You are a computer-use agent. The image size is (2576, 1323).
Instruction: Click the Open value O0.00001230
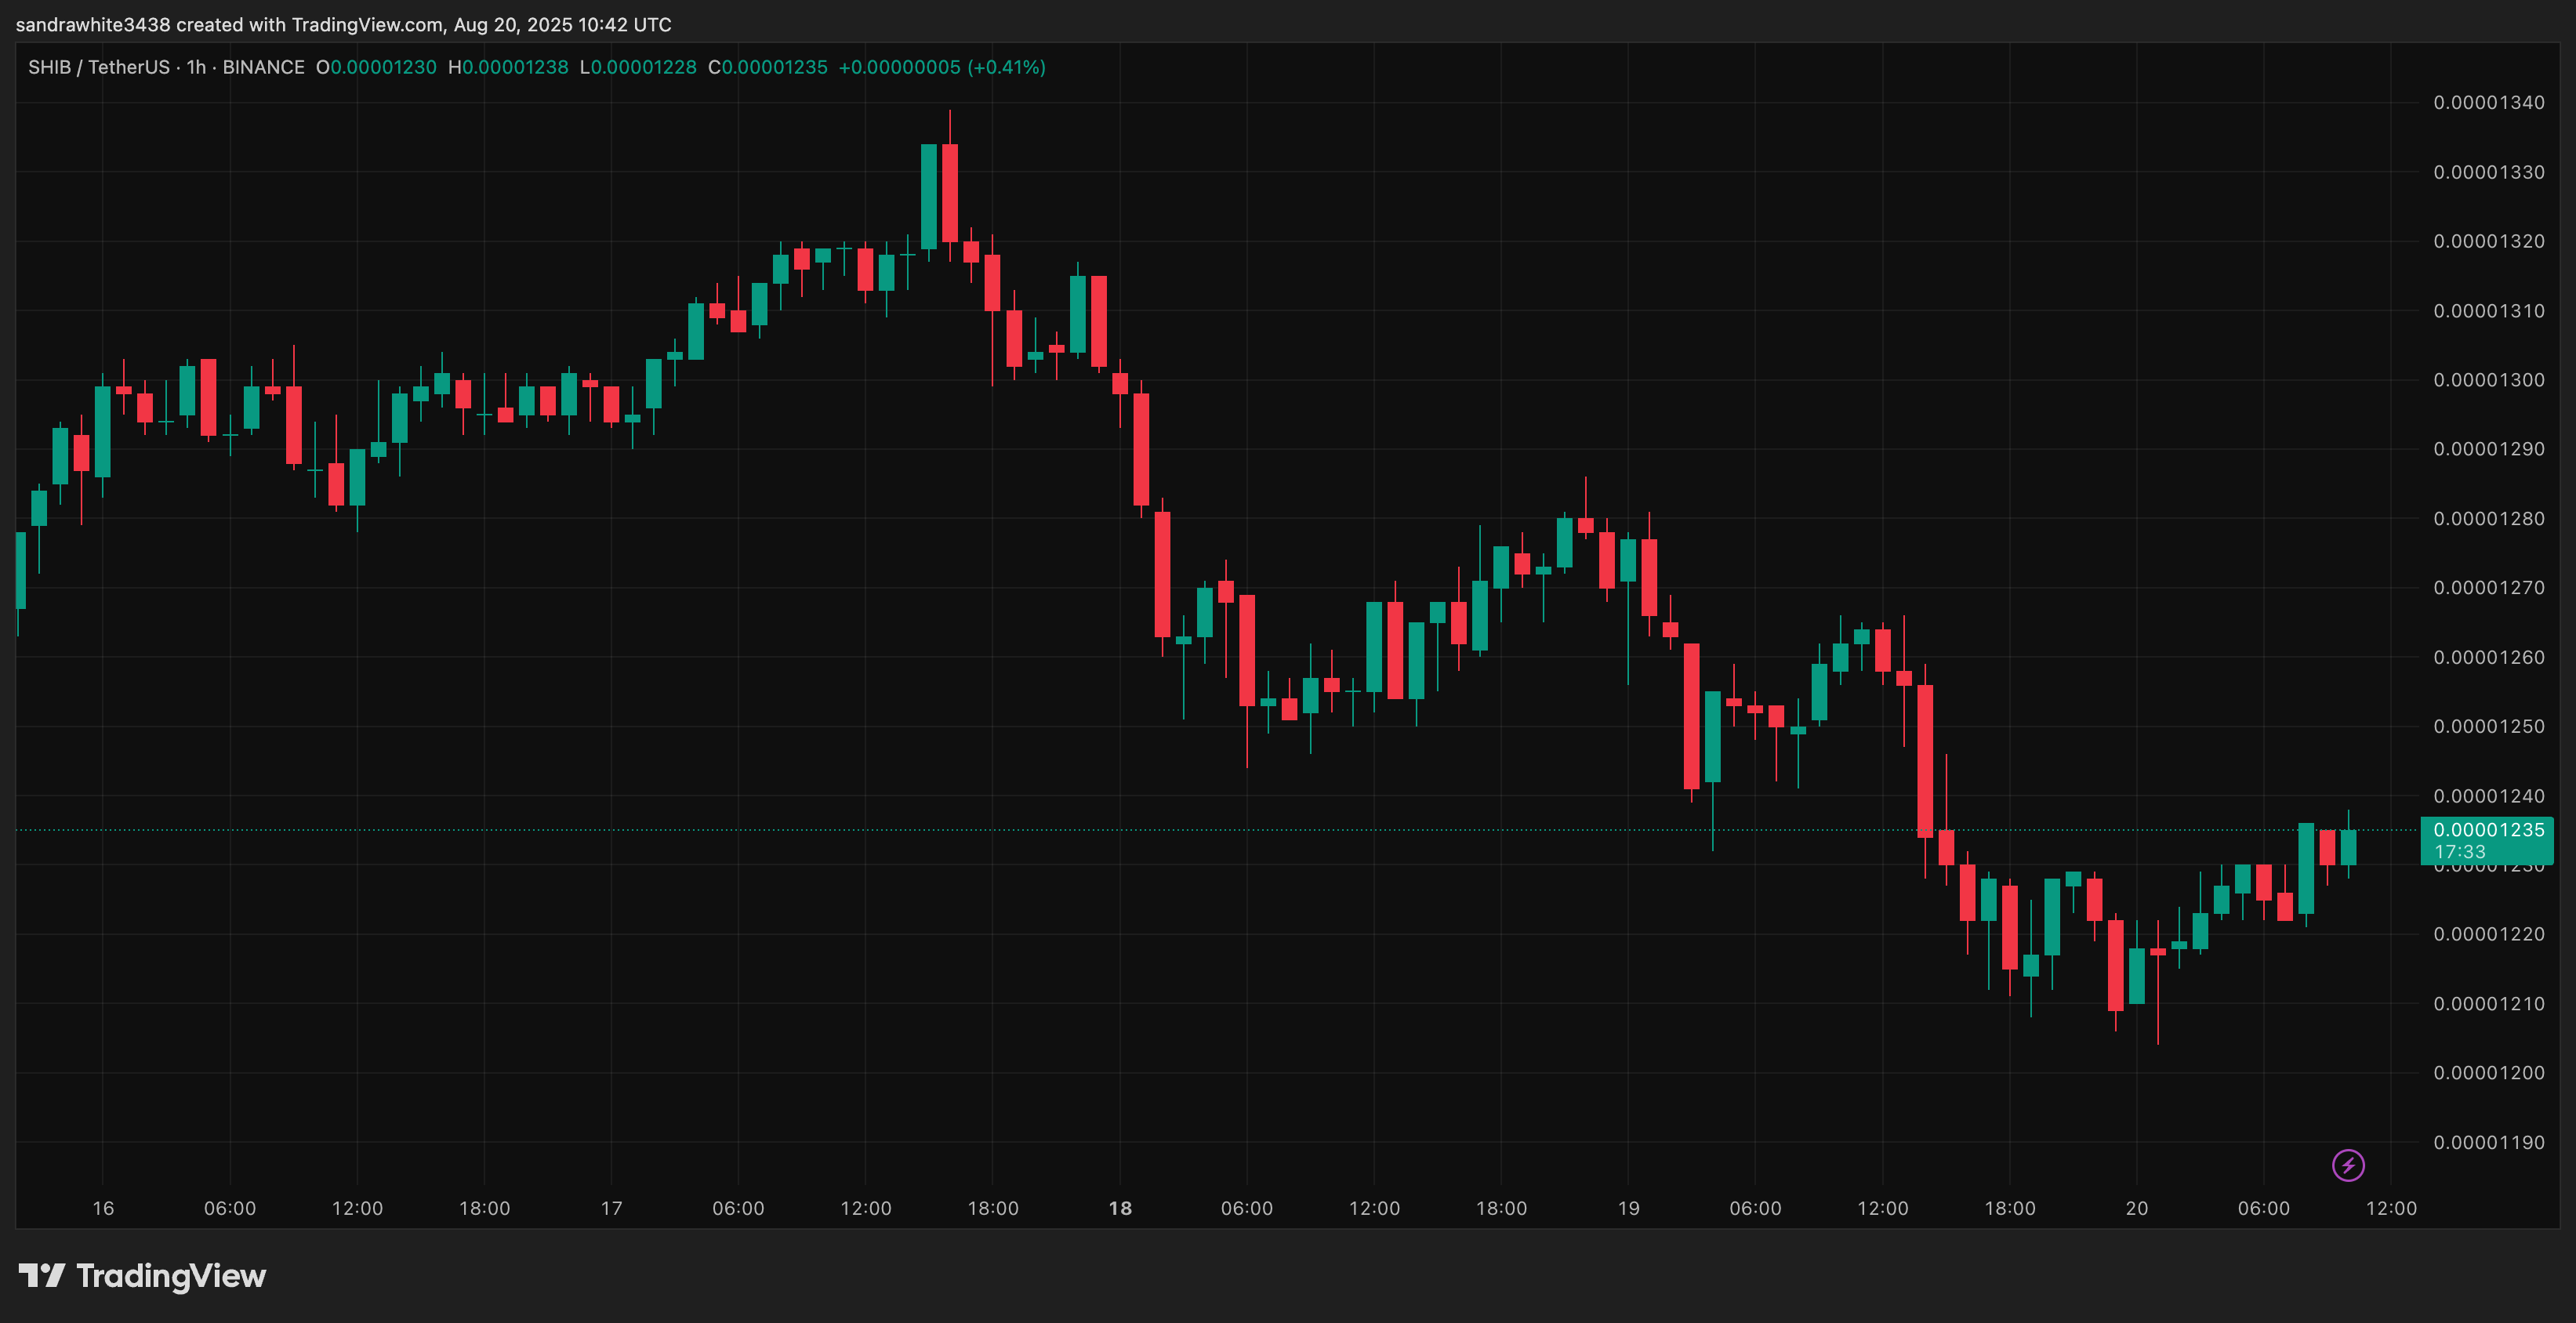376,67
